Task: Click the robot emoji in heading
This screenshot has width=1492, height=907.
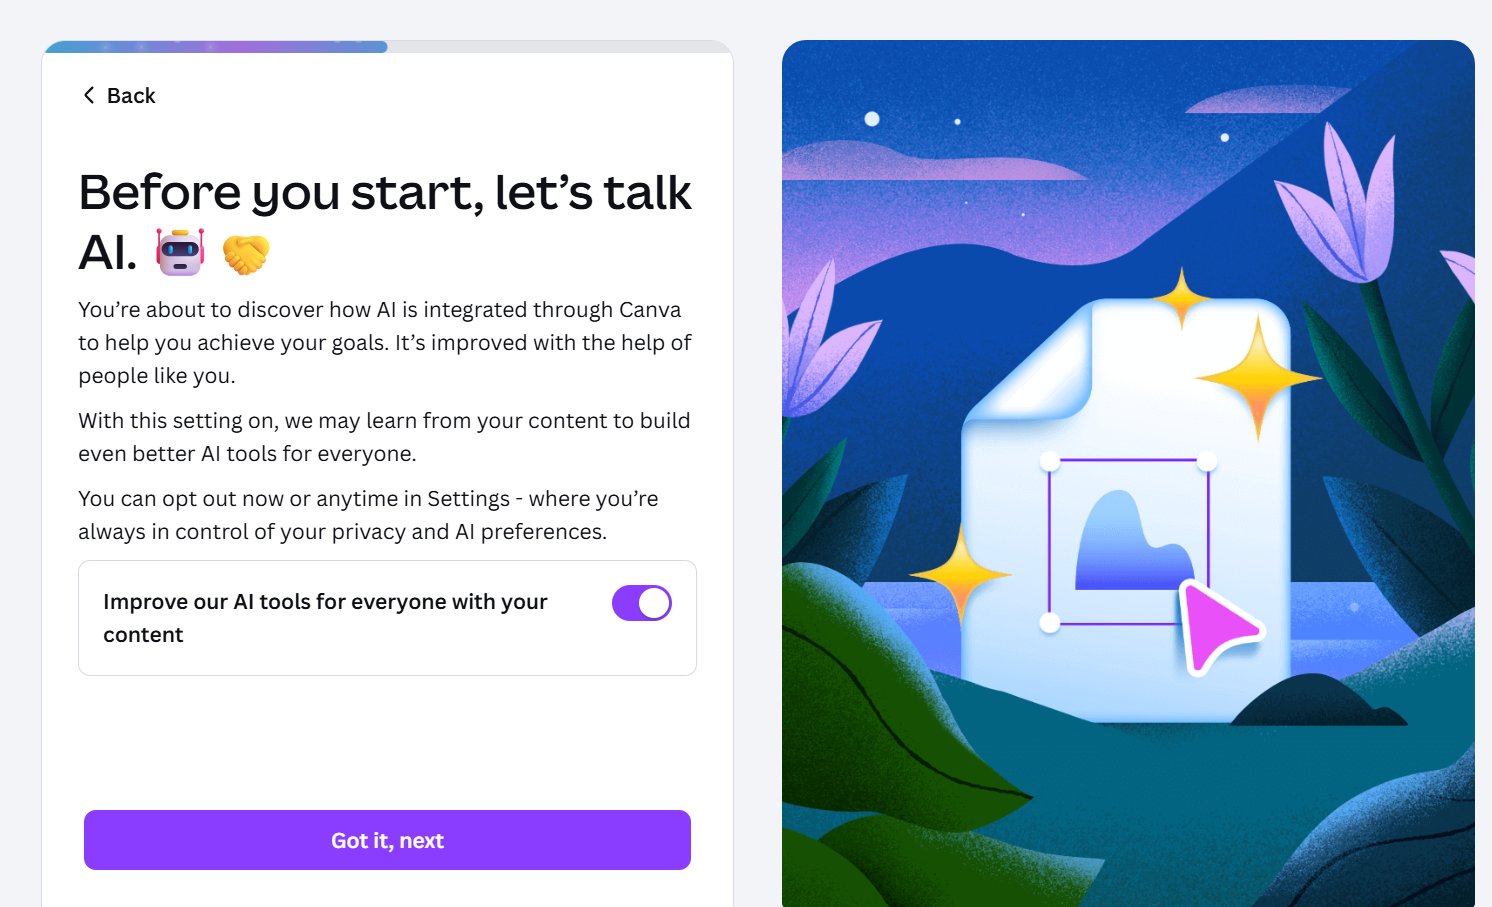Action: tap(181, 252)
